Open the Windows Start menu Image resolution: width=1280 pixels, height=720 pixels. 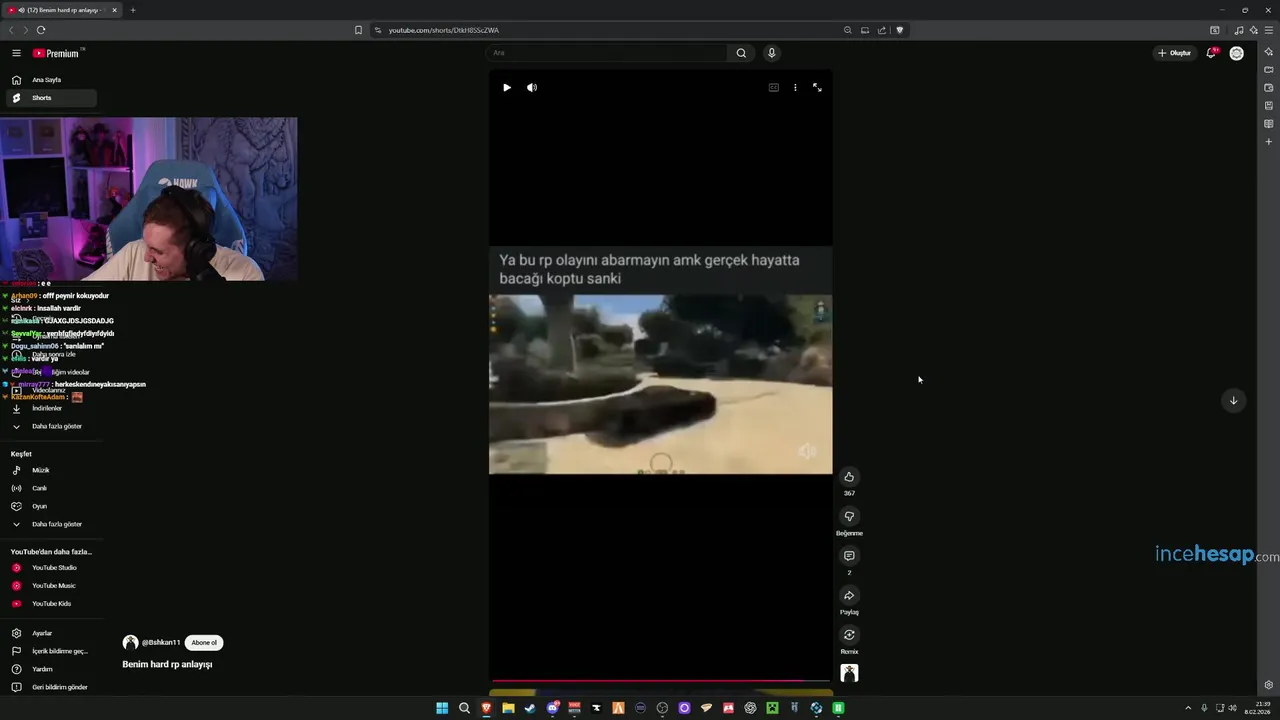click(442, 708)
